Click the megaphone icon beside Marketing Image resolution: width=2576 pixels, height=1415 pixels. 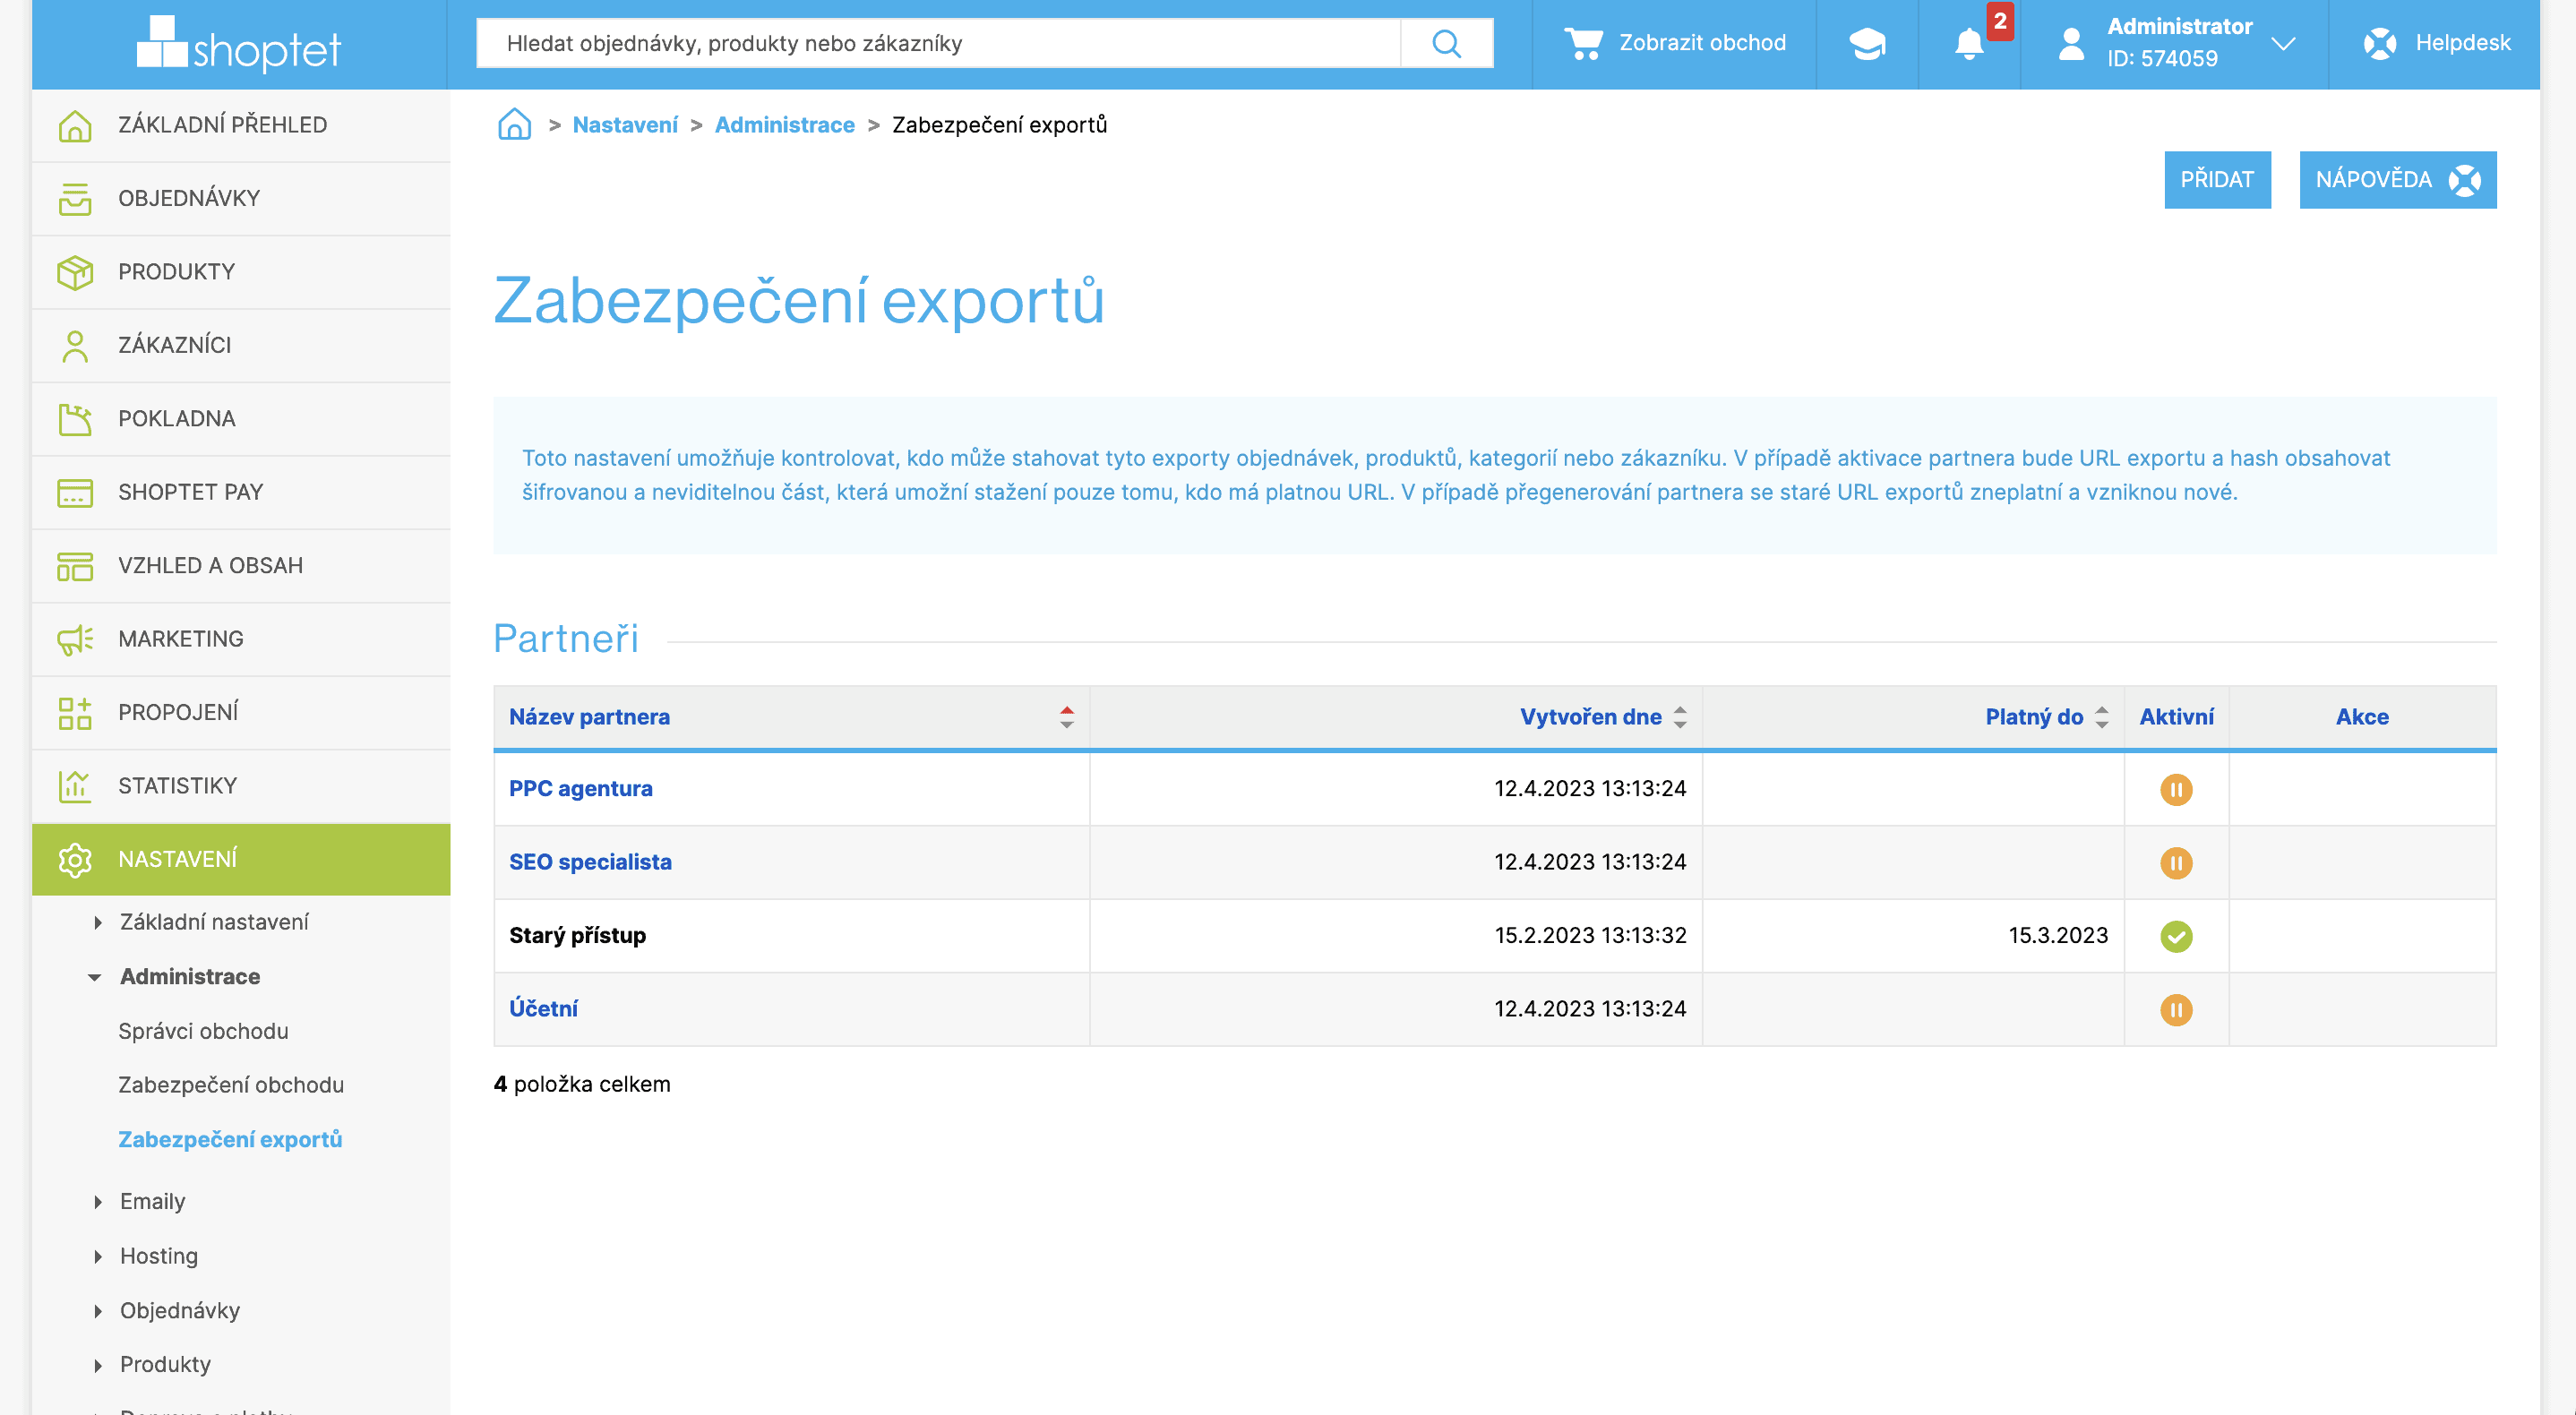(x=75, y=639)
